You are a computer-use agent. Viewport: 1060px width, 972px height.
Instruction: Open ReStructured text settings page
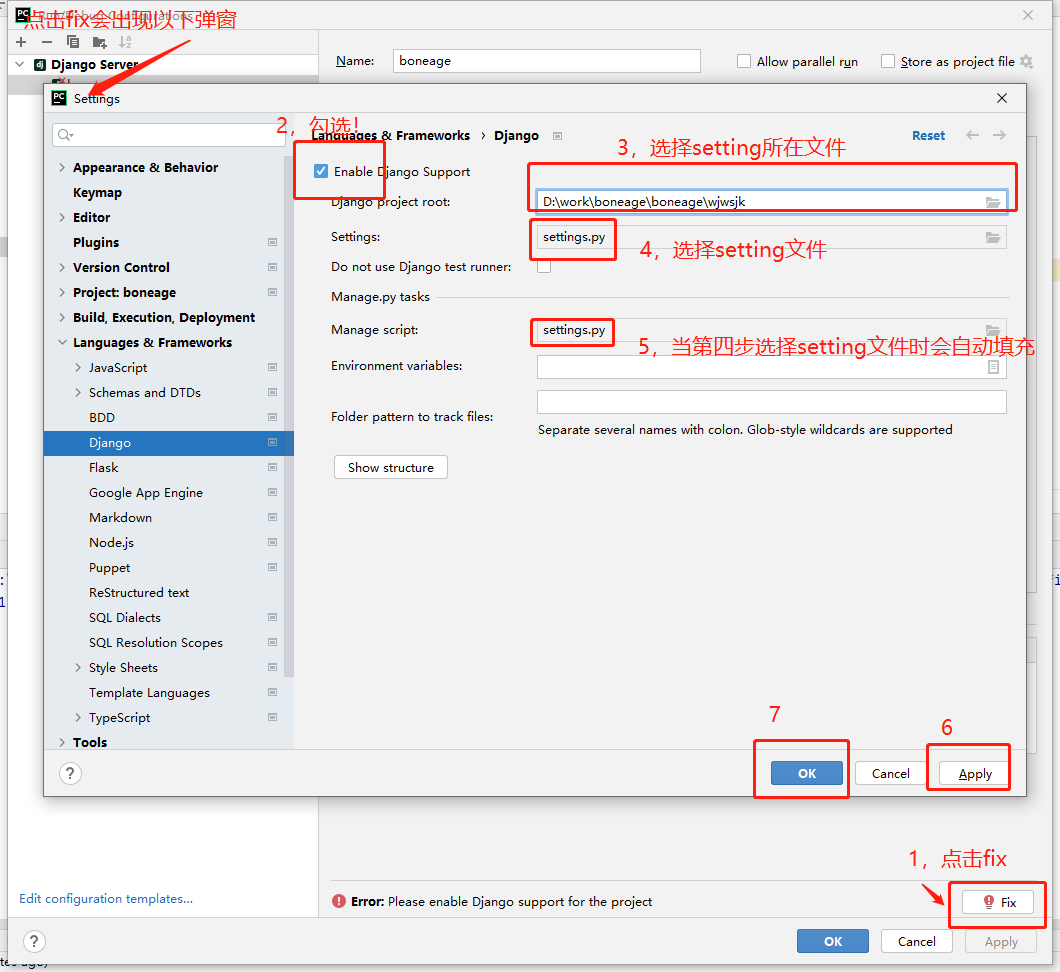139,593
